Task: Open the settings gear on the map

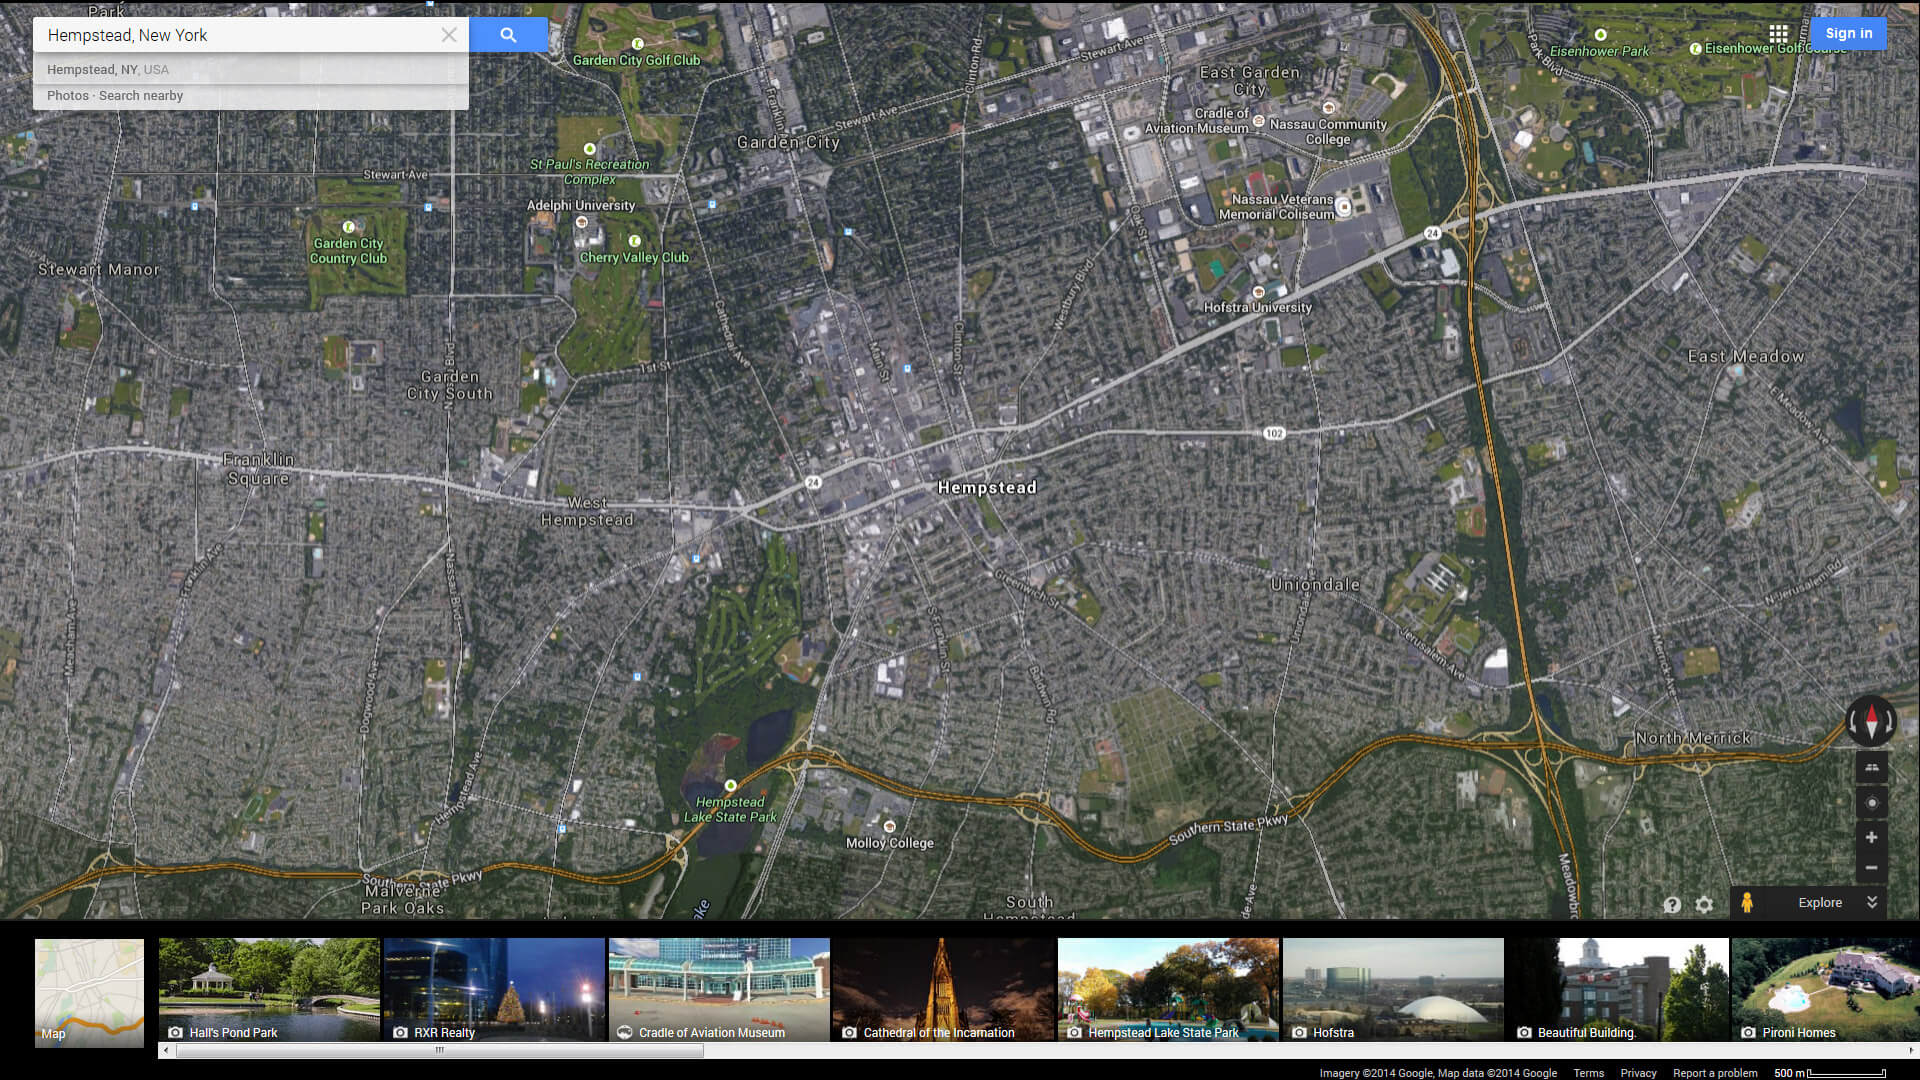Action: click(1704, 904)
